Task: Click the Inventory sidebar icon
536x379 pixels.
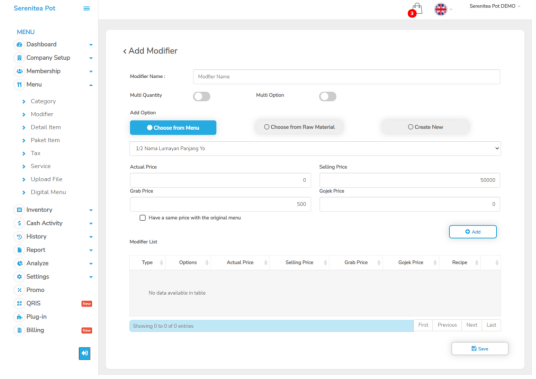Action: pos(19,210)
